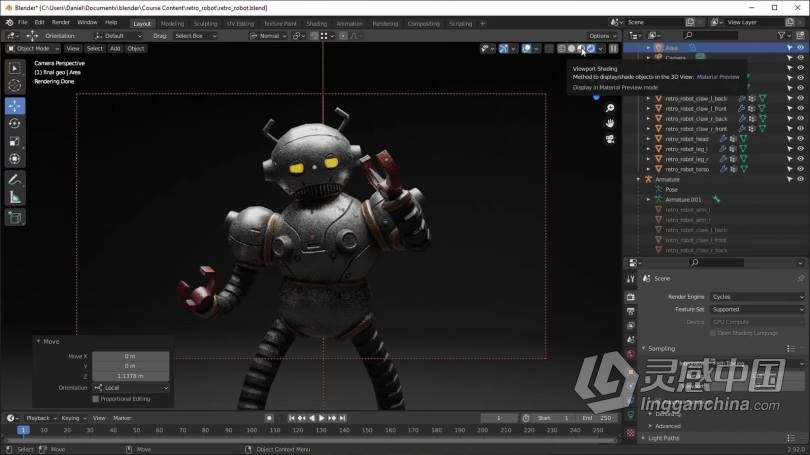810x455 pixels.
Task: Pause viewport render preview
Action: click(x=613, y=49)
